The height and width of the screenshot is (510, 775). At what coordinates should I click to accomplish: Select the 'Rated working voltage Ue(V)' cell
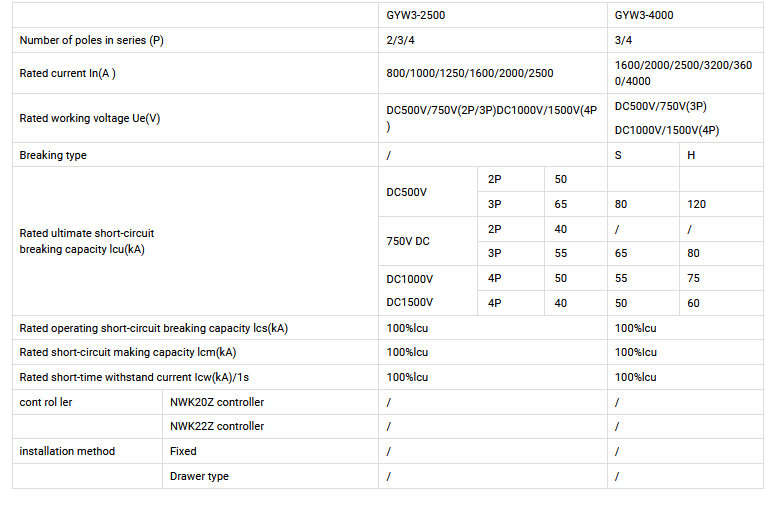click(90, 118)
